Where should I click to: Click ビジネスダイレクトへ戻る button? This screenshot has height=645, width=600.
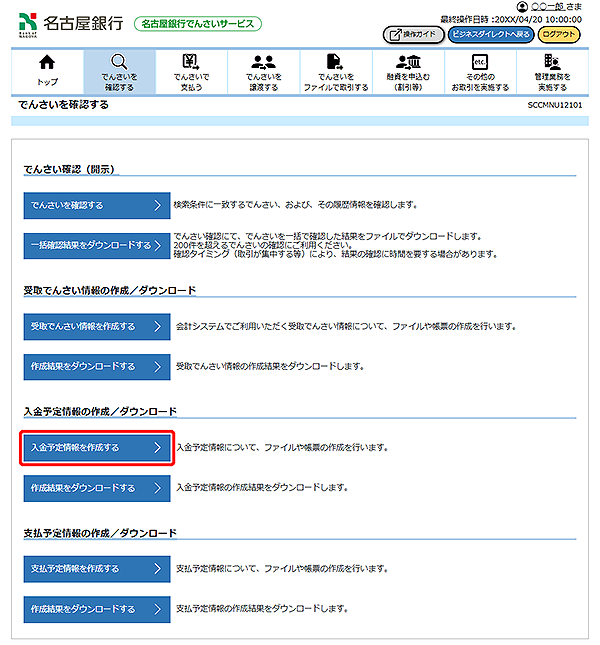(490, 35)
